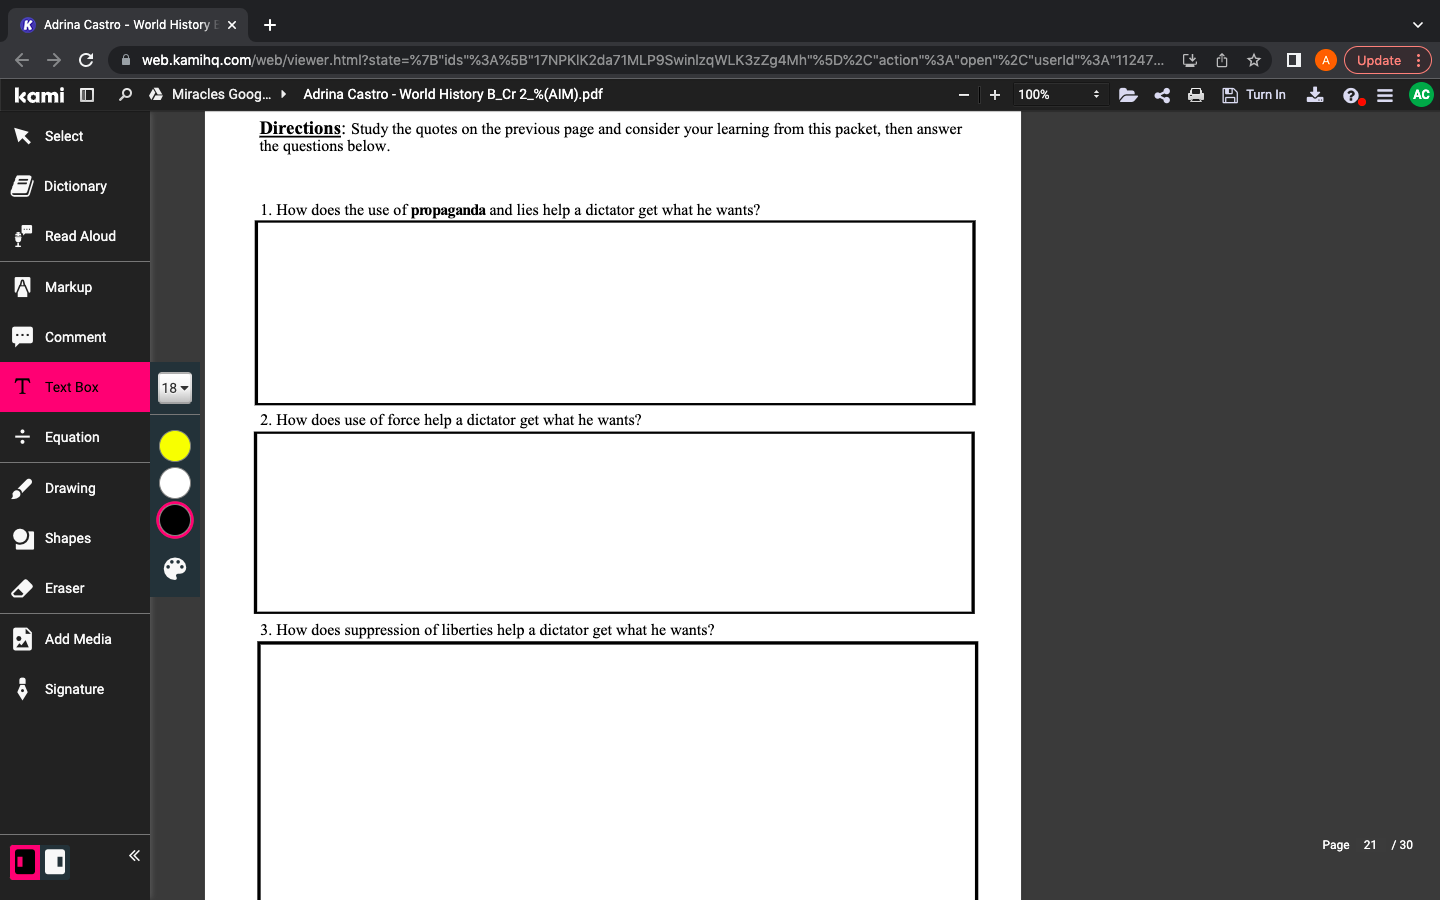Switch toolbar to left side position
The height and width of the screenshot is (900, 1440).
click(25, 862)
